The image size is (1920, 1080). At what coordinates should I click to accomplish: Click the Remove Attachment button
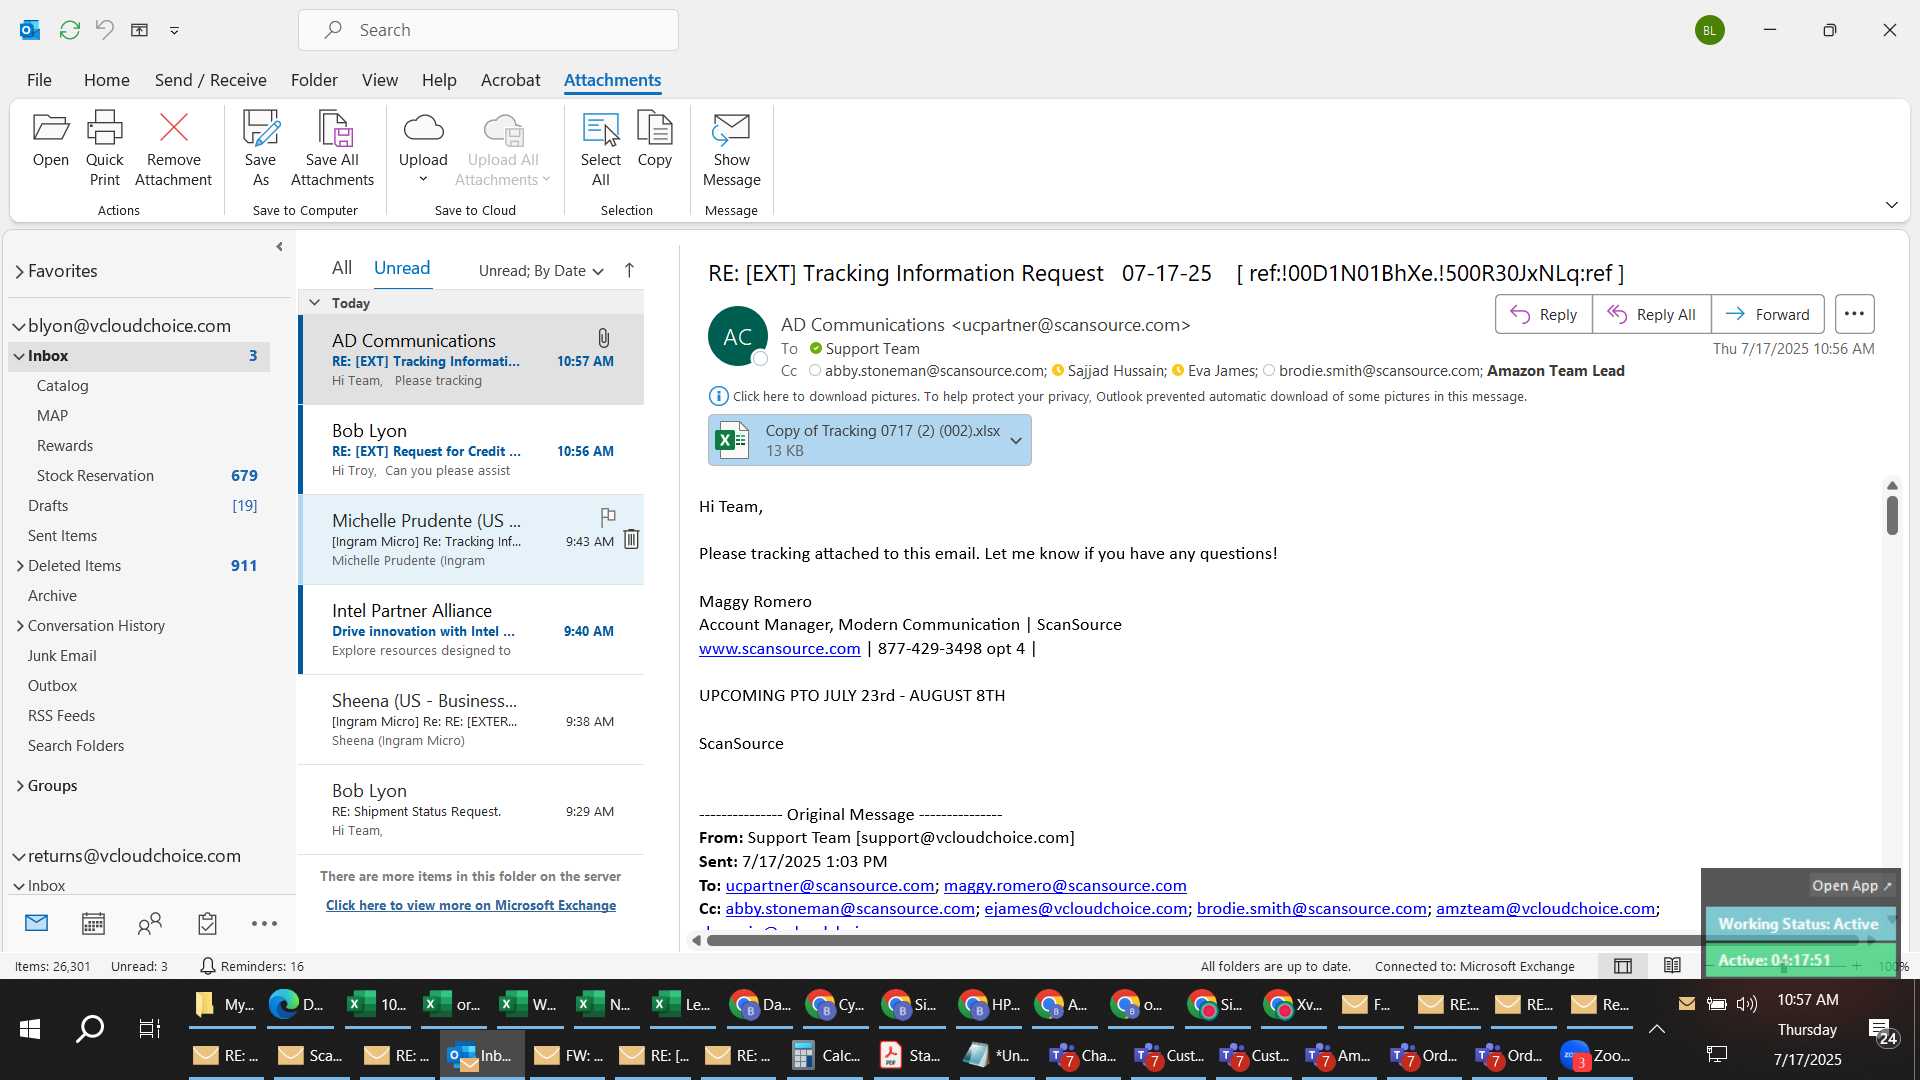tap(173, 149)
